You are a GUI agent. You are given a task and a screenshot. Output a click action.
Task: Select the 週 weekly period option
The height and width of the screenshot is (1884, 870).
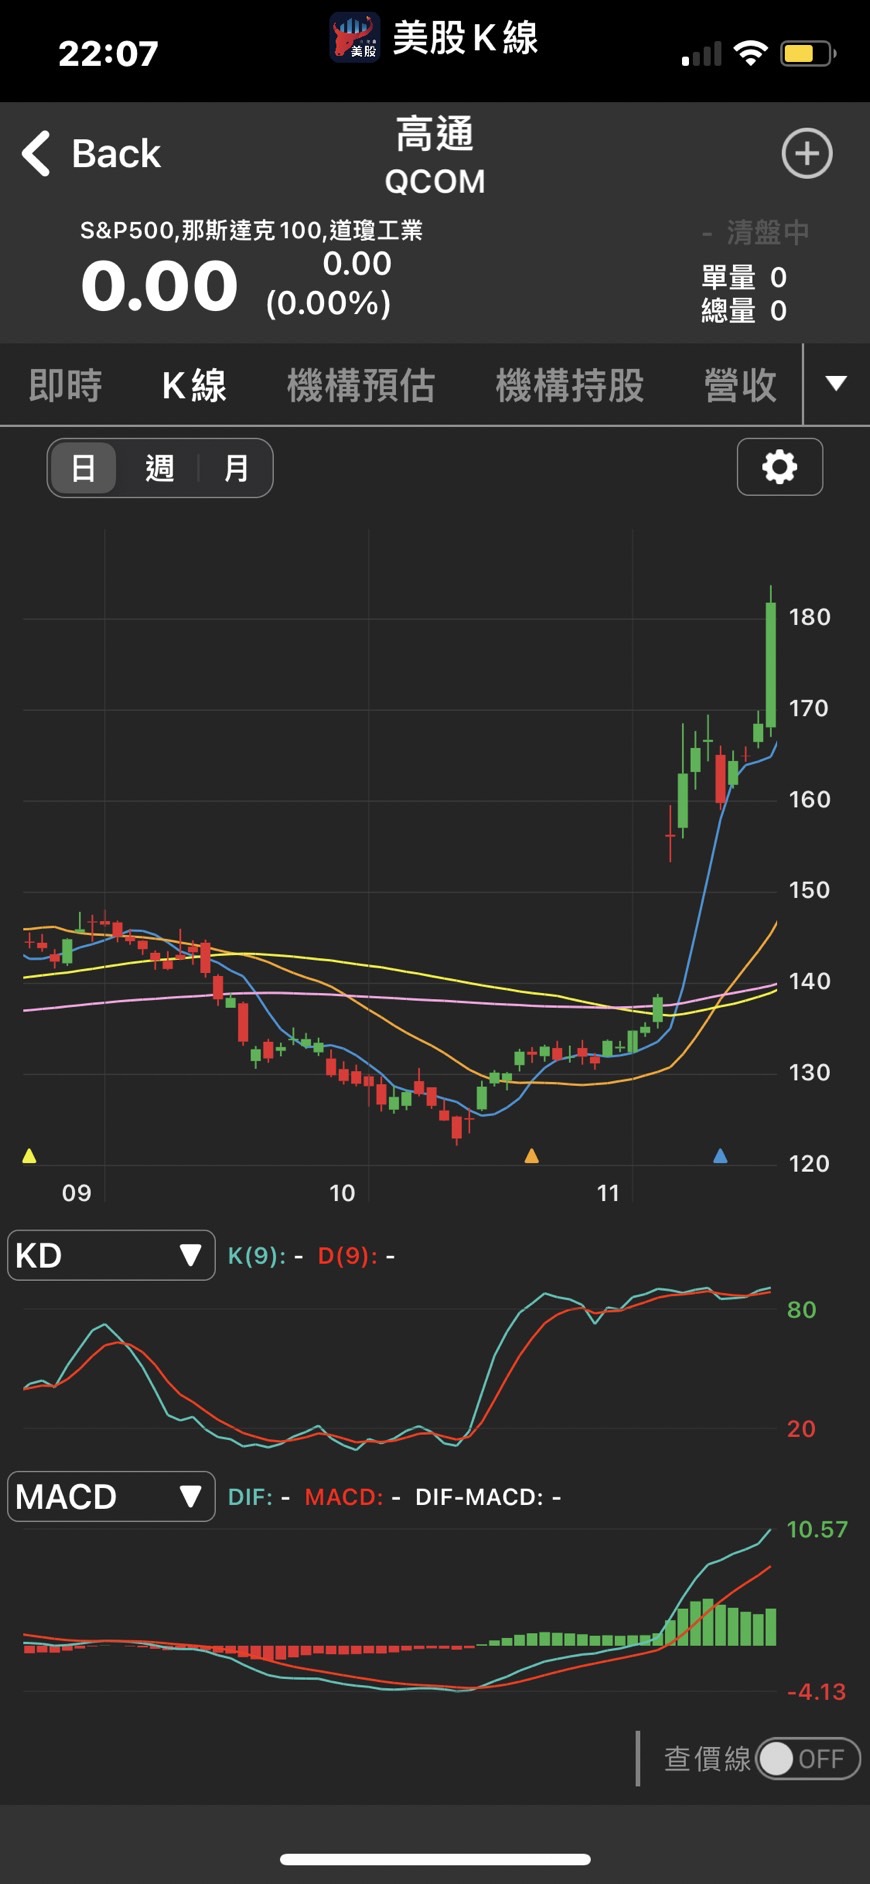click(x=160, y=468)
